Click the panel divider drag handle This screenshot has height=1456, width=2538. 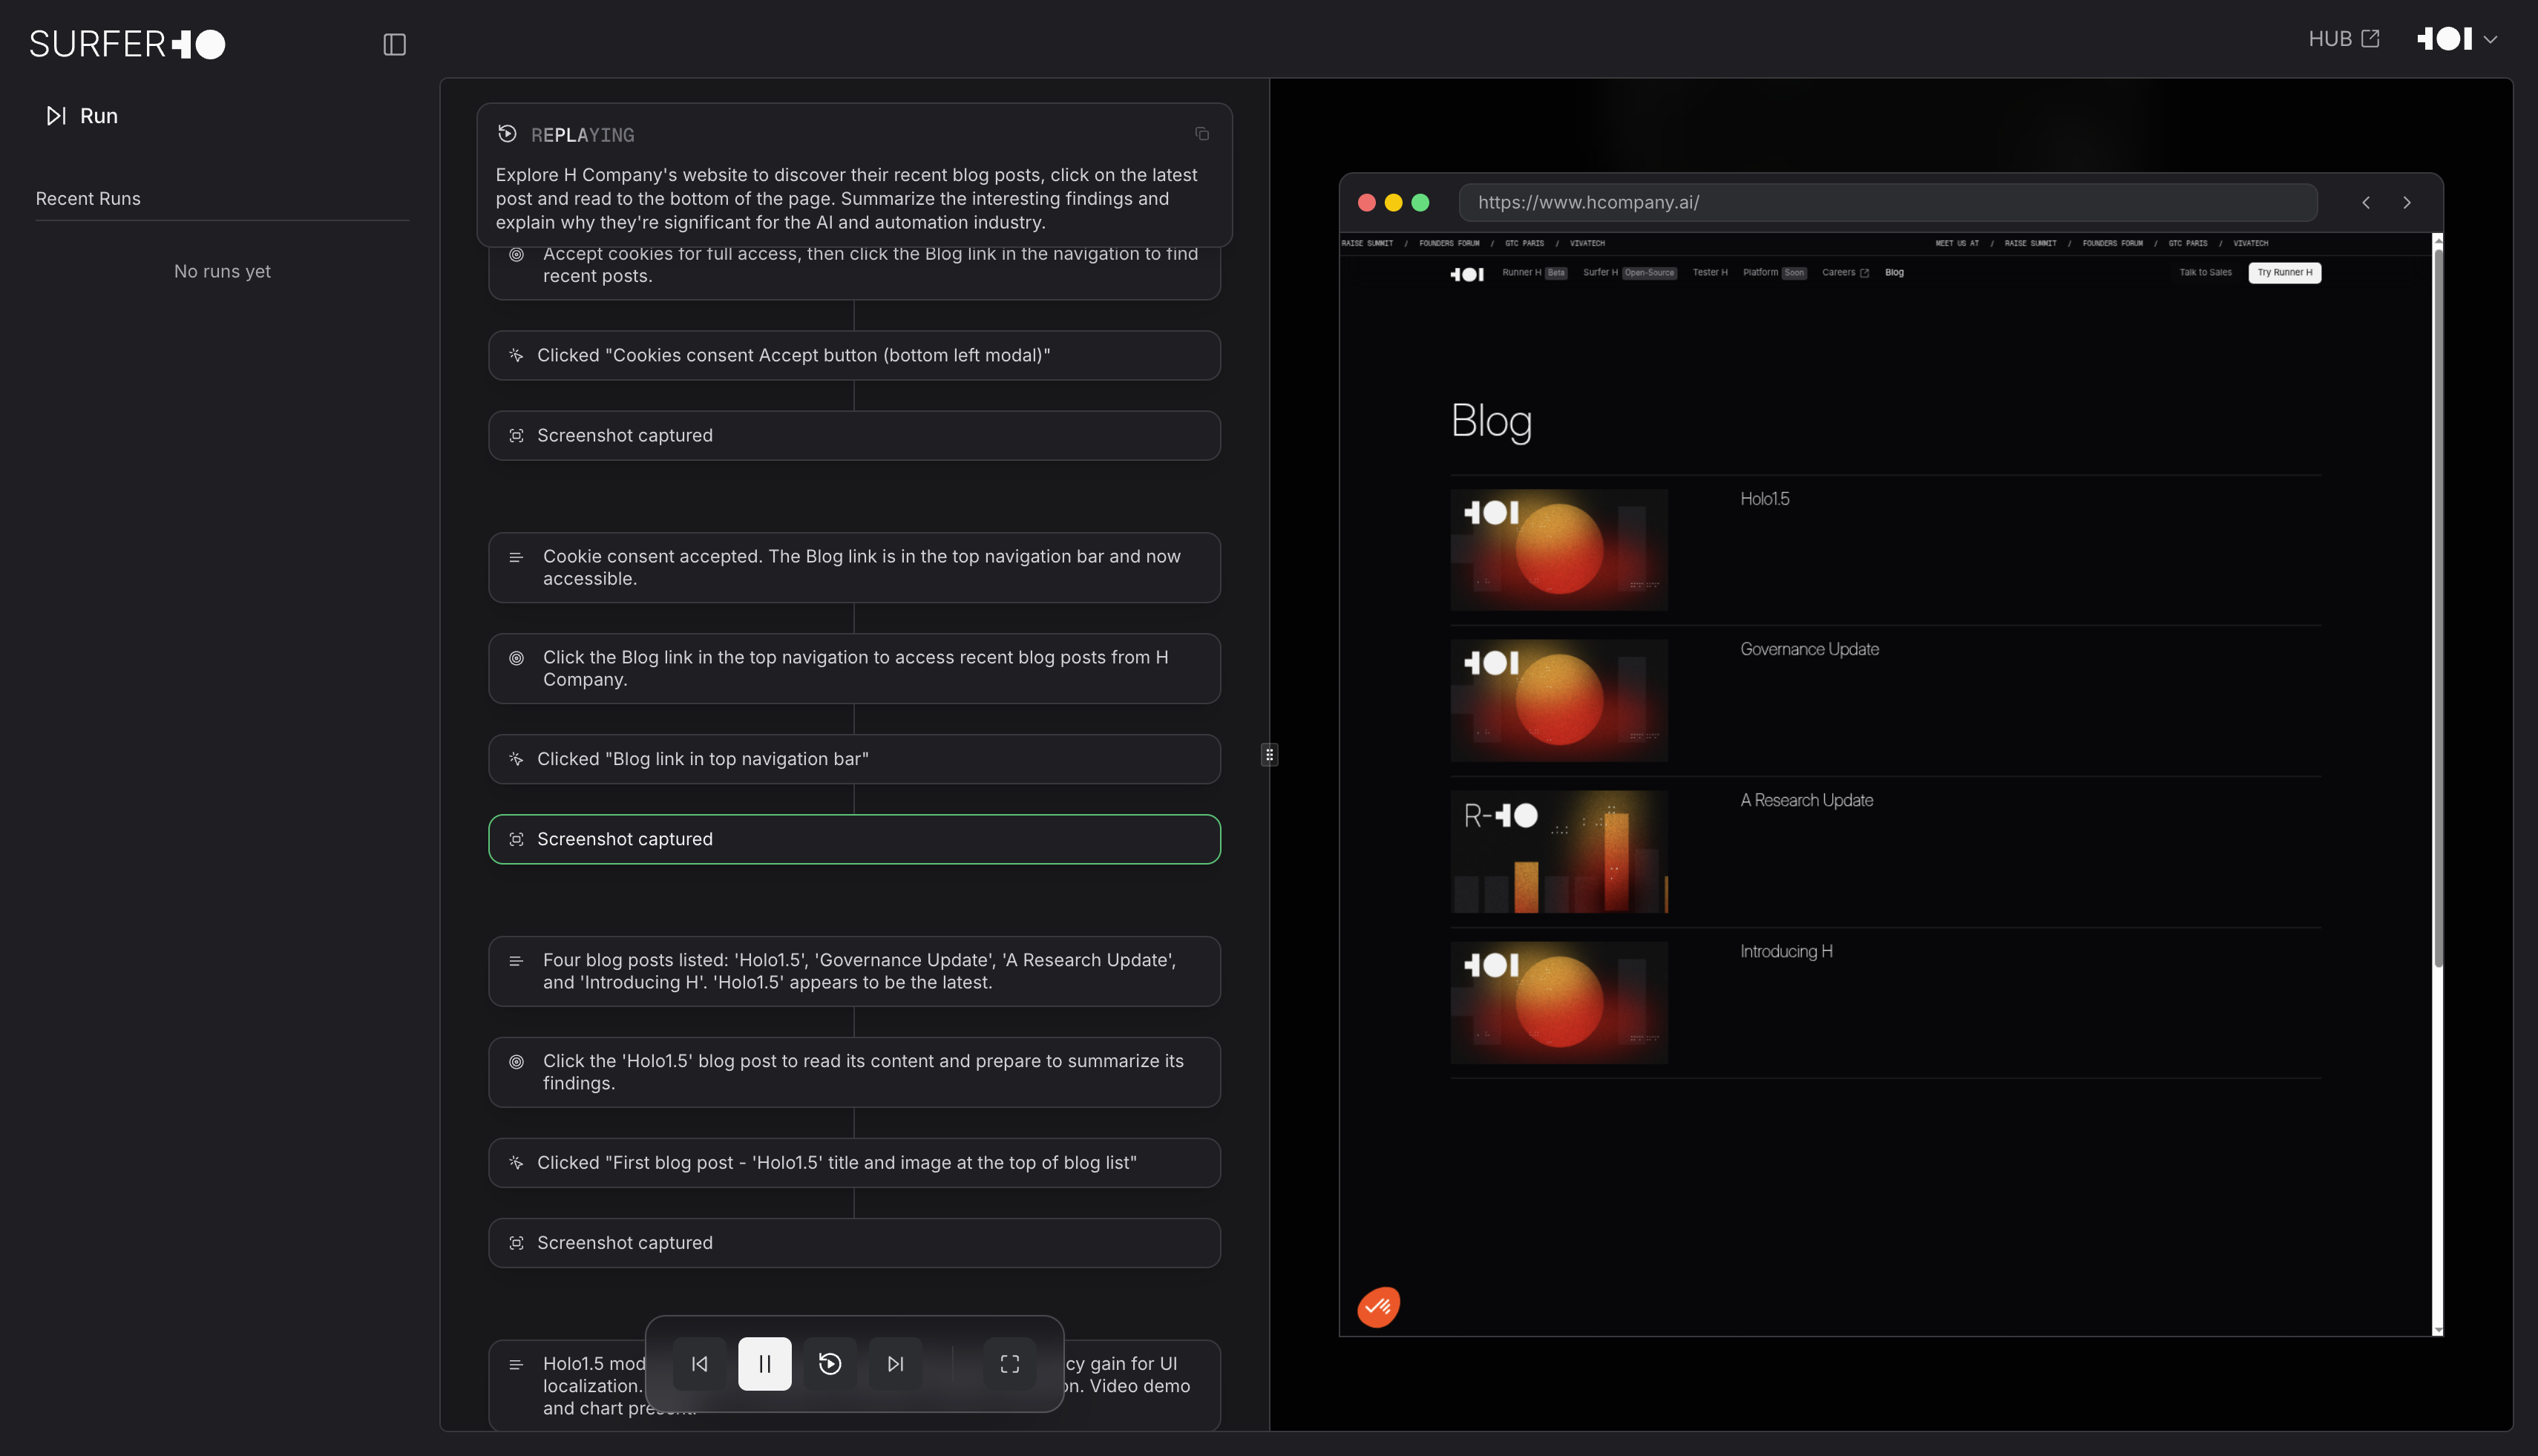[x=1269, y=755]
